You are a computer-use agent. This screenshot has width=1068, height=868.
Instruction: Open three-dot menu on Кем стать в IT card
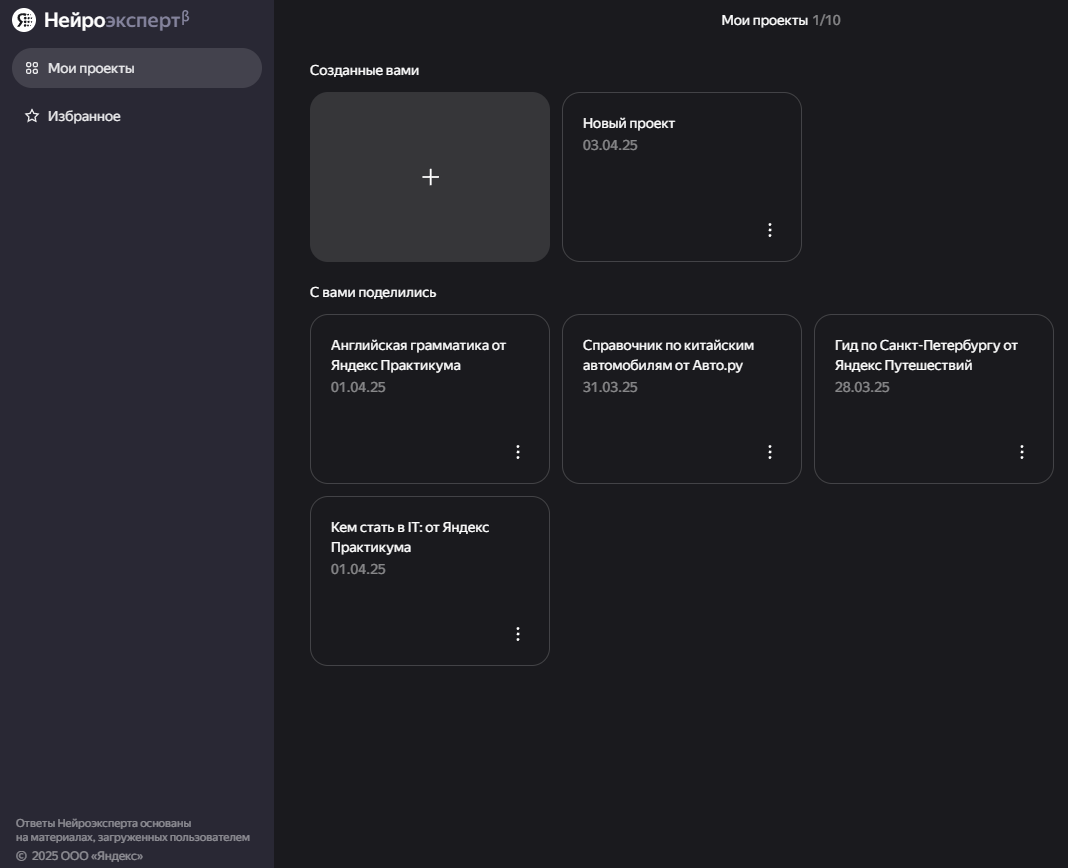click(x=518, y=634)
